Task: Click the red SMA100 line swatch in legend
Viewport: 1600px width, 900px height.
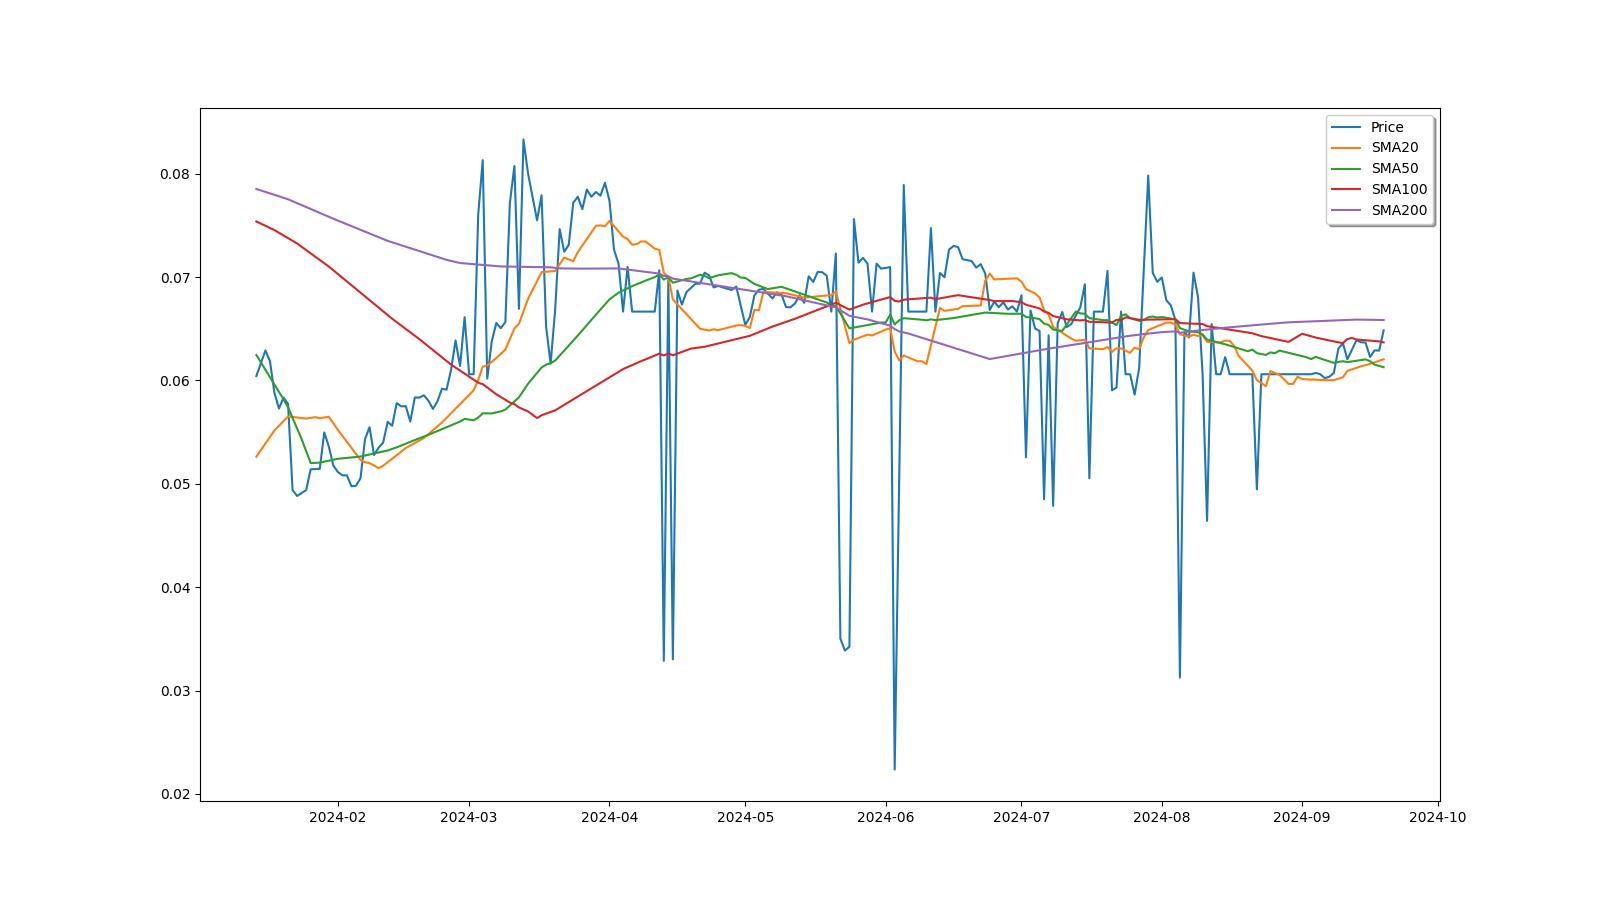Action: (x=1347, y=190)
